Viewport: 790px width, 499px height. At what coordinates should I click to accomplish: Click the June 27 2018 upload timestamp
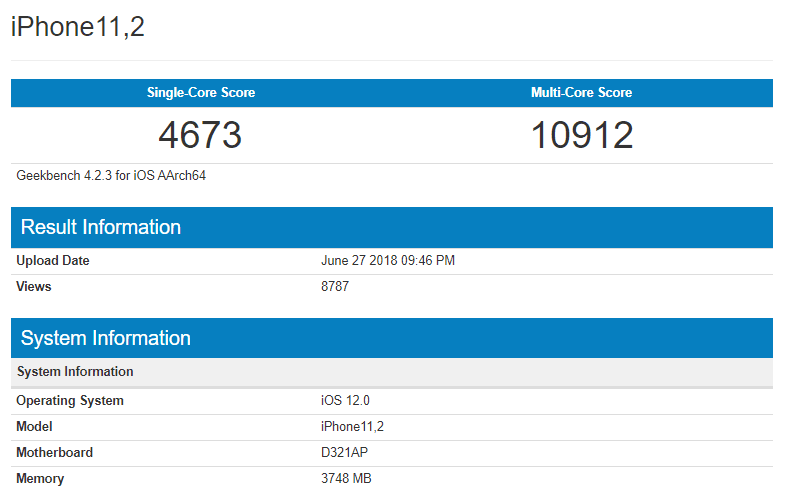click(389, 261)
